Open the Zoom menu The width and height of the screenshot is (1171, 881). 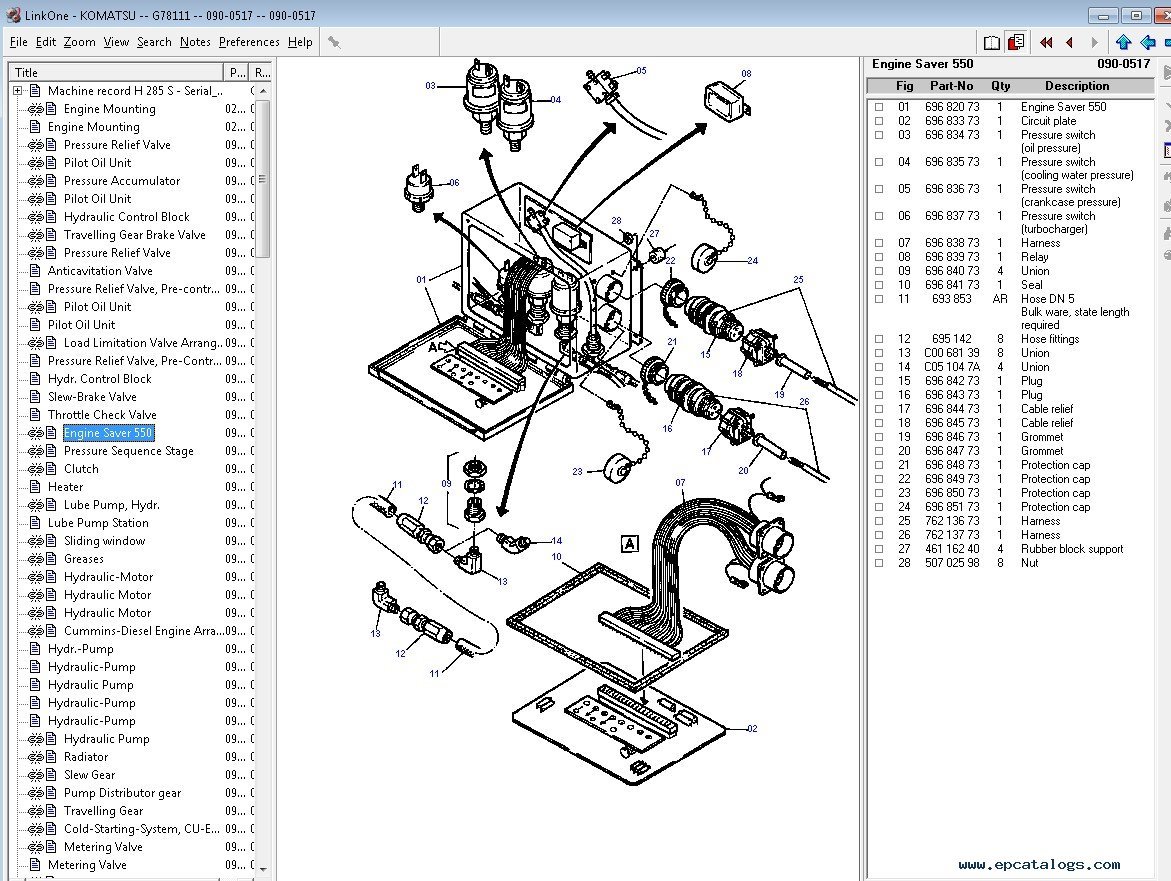pos(79,42)
